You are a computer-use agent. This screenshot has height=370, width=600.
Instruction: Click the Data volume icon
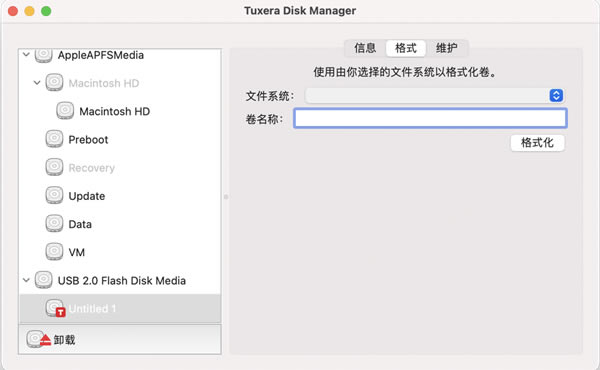pos(54,224)
